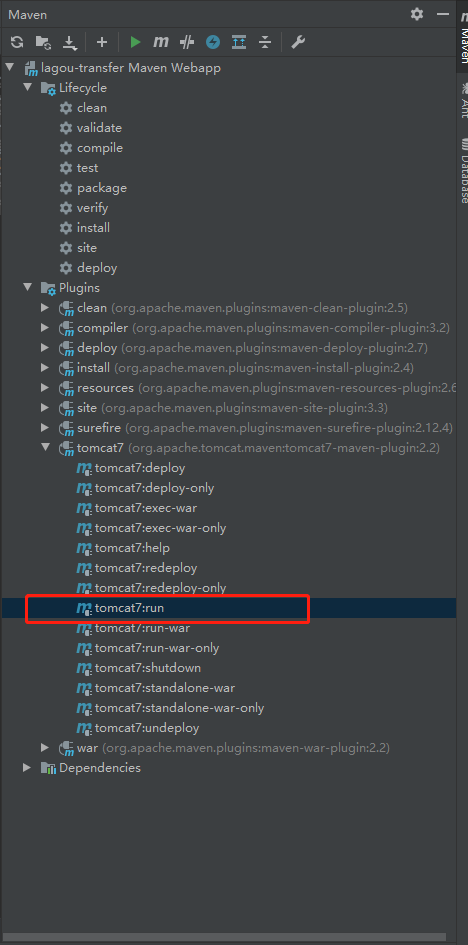
Task: Toggle Skip Tests mode lightning icon
Action: 213,42
